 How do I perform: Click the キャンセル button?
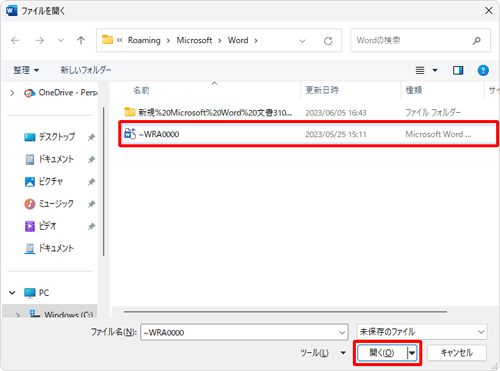tap(457, 353)
